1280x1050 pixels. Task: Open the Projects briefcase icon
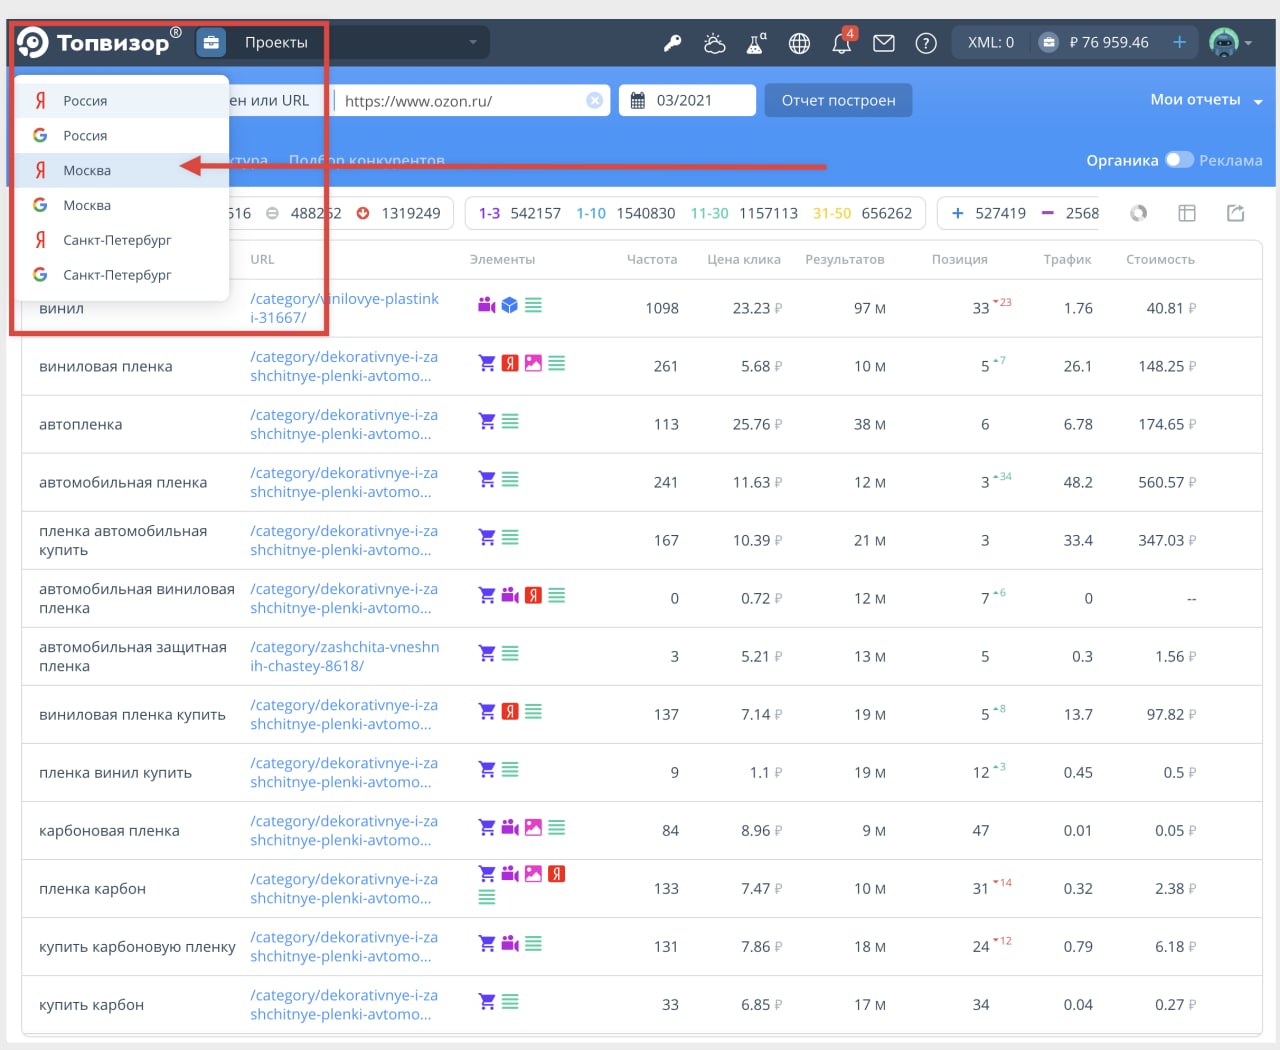pyautogui.click(x=211, y=42)
